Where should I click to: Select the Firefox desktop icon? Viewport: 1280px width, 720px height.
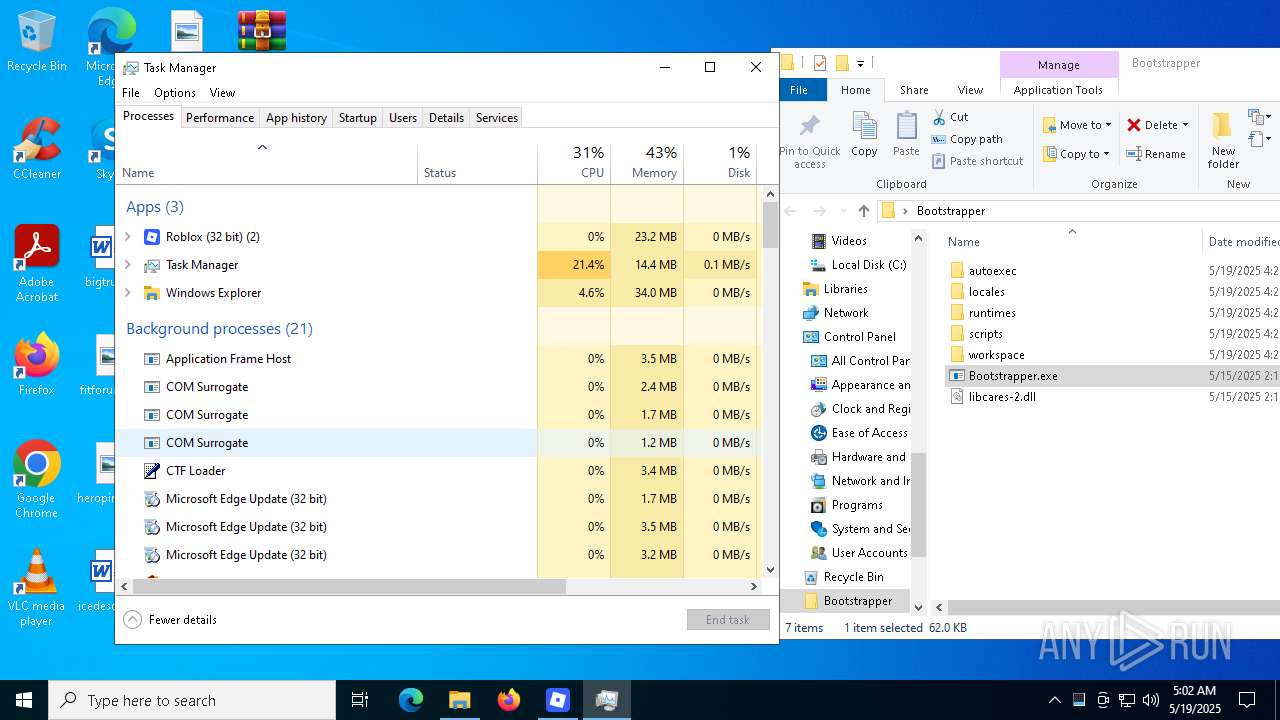pos(36,365)
